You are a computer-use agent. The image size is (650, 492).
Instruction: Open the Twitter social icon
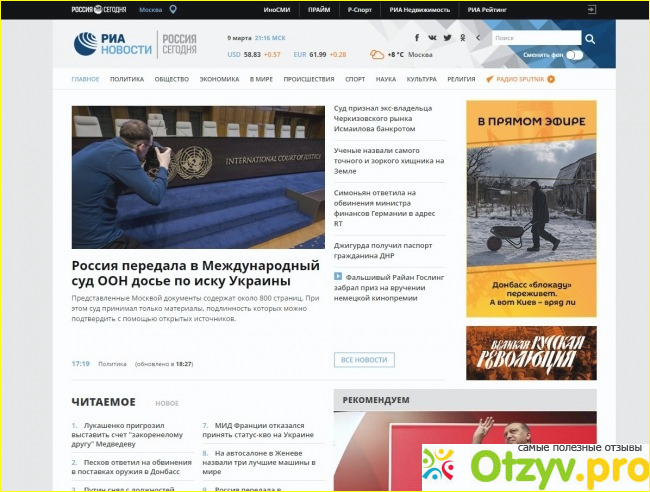pyautogui.click(x=447, y=38)
